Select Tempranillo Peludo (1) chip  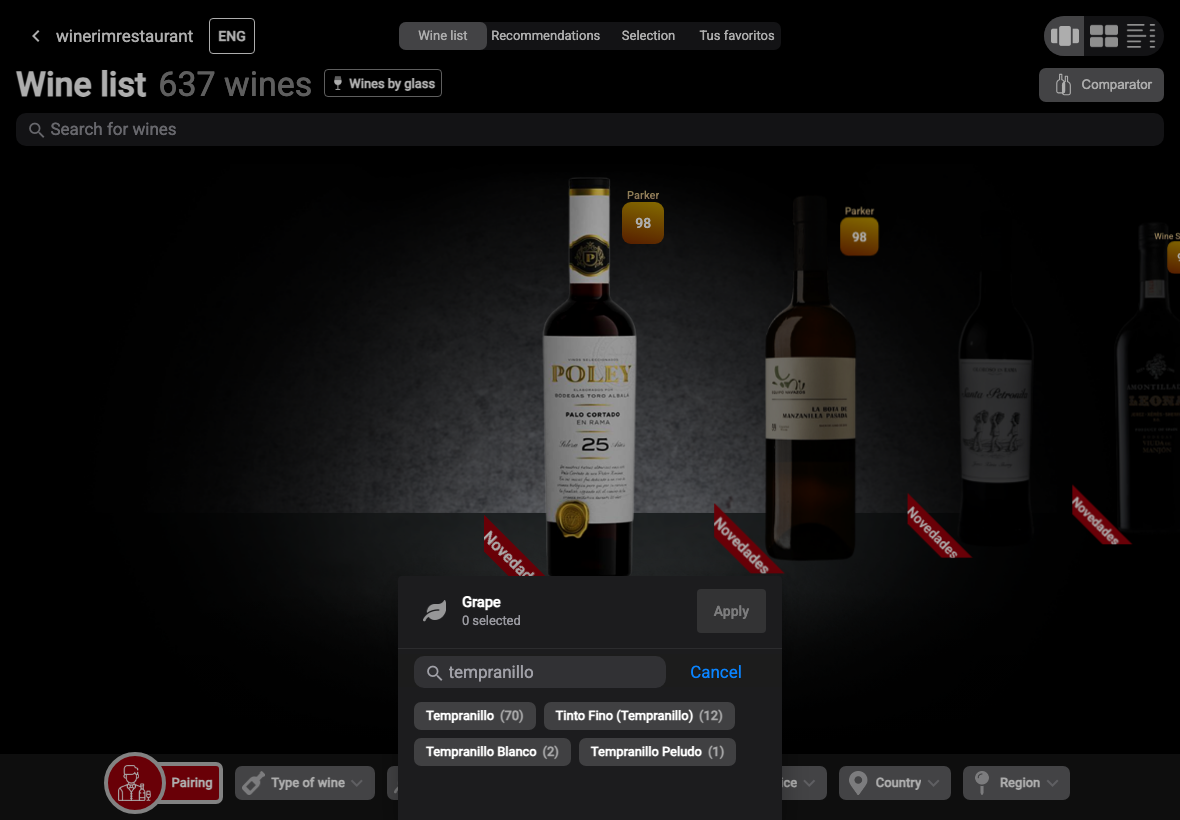(657, 752)
